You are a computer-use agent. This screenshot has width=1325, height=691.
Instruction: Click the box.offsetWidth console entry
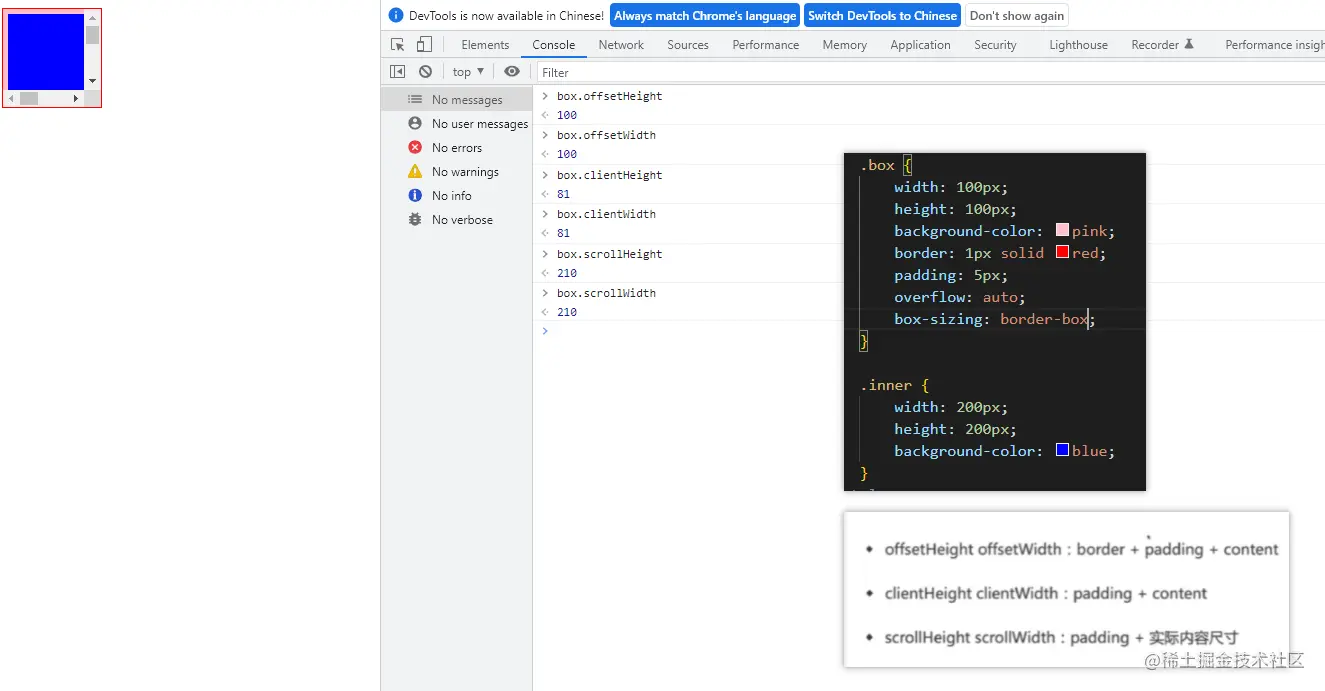point(606,135)
